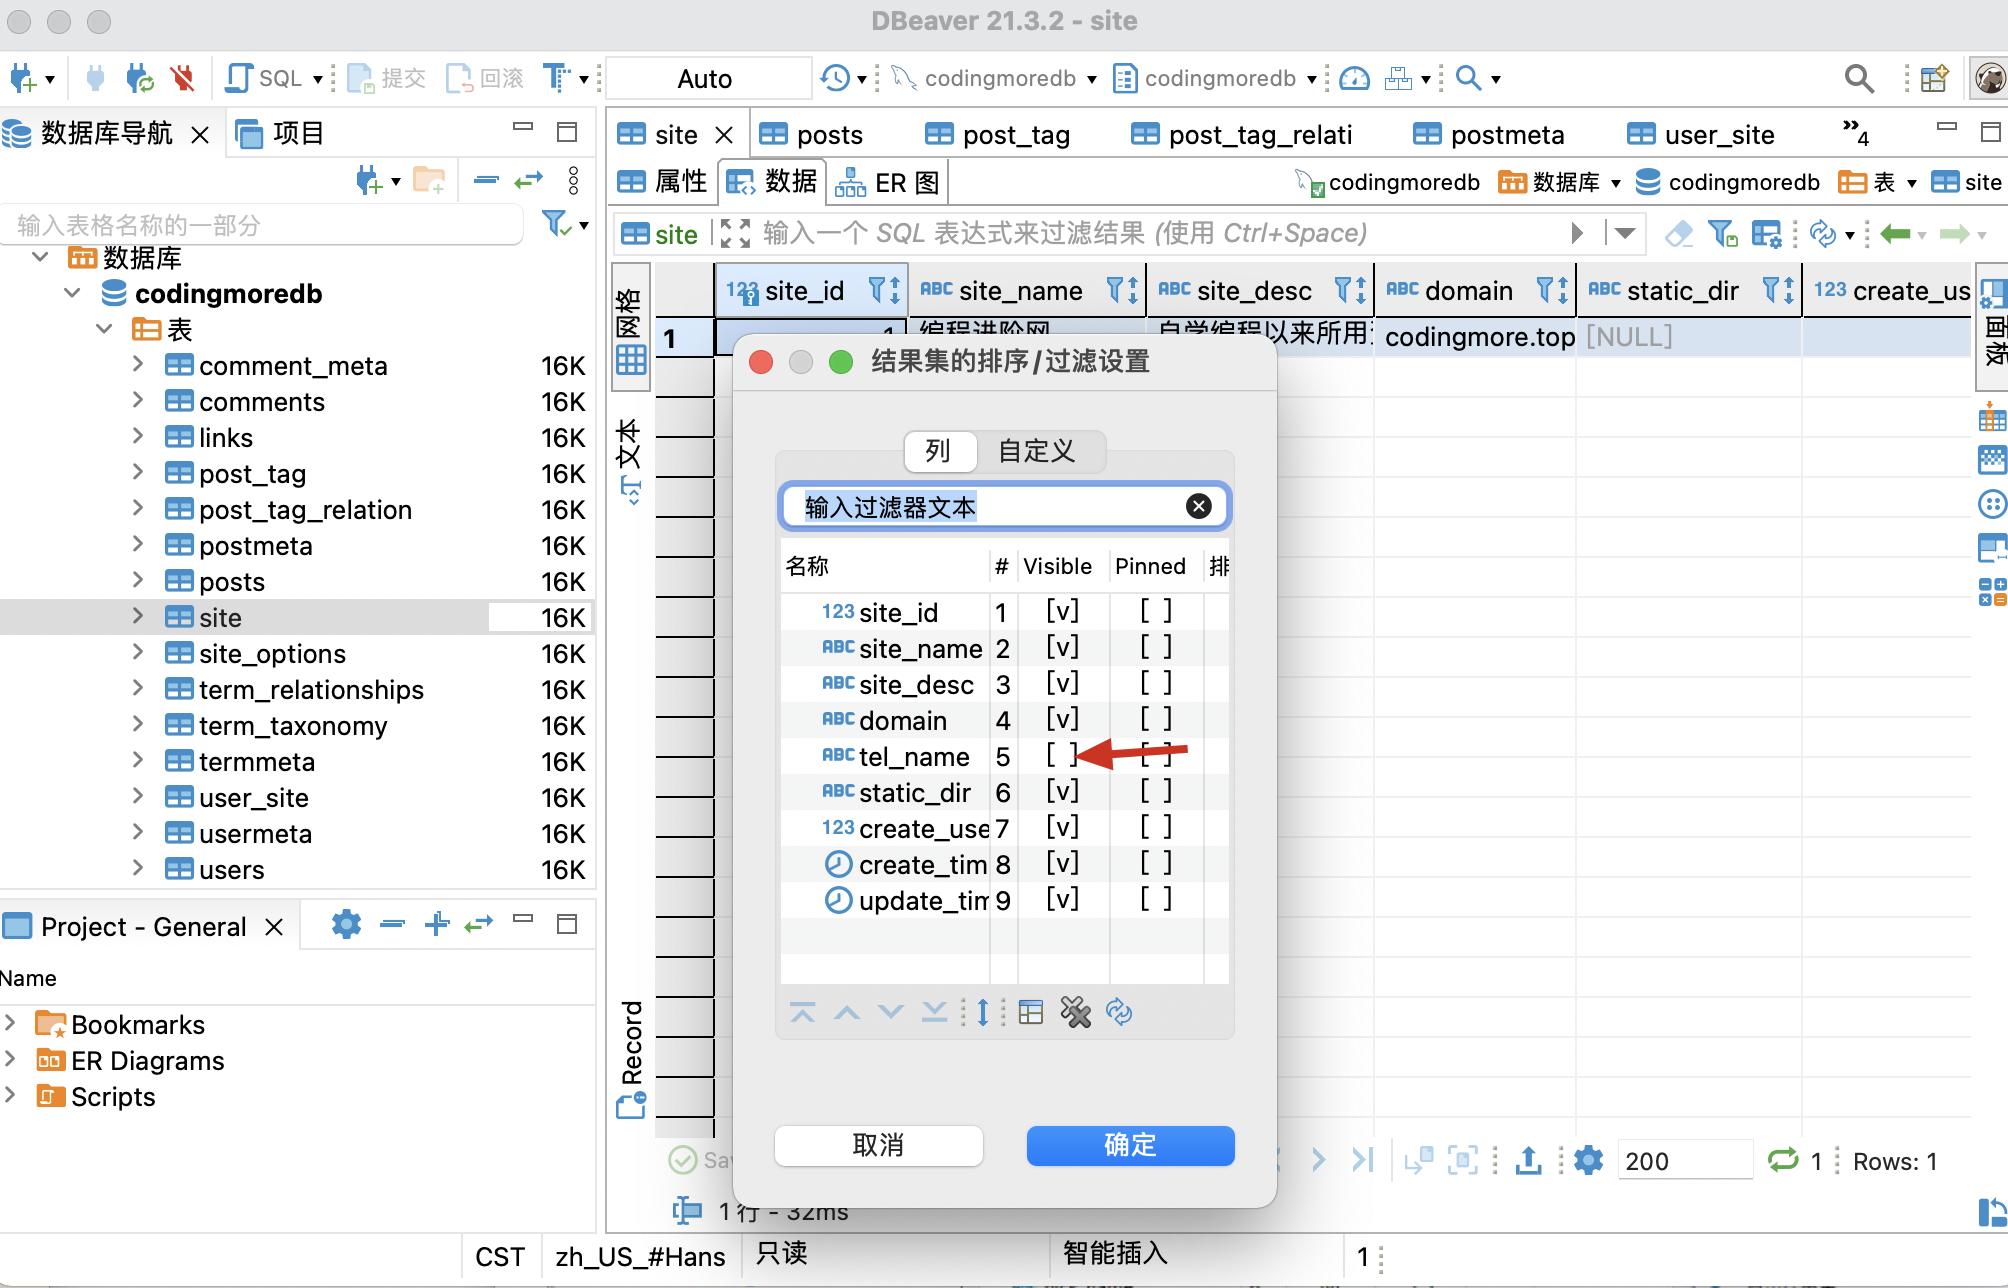Click the filter text input field
Screen dimensions: 2008x1288
(x=990, y=507)
